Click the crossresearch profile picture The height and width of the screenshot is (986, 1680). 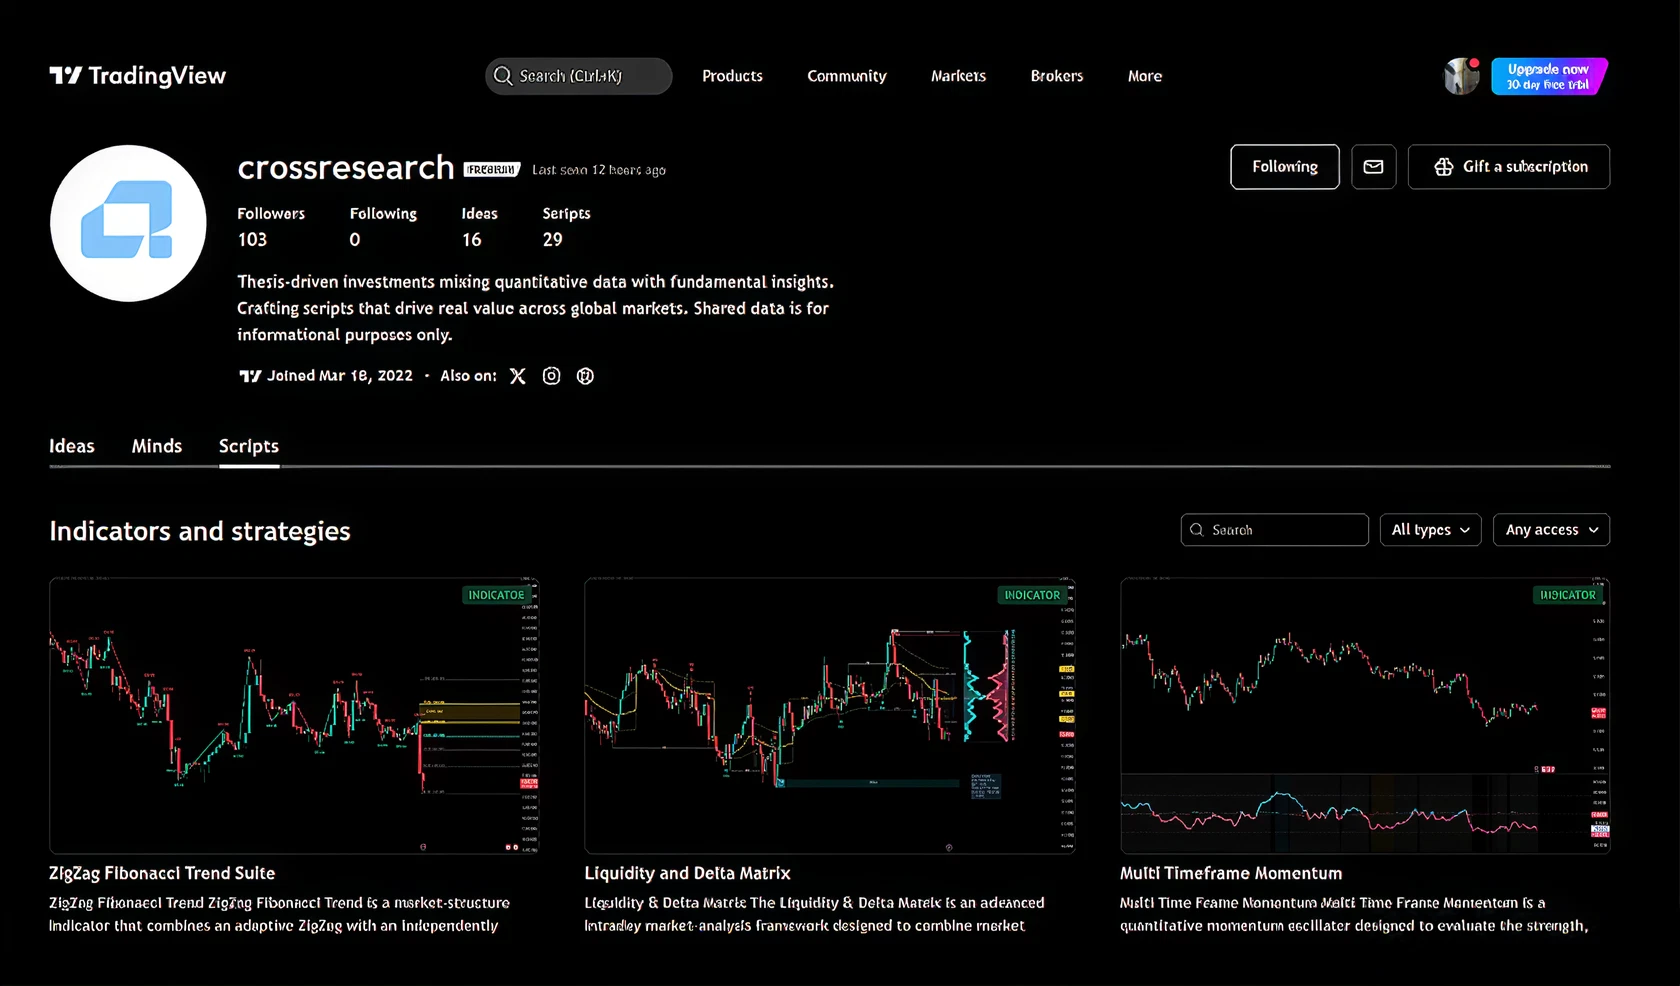coord(128,223)
